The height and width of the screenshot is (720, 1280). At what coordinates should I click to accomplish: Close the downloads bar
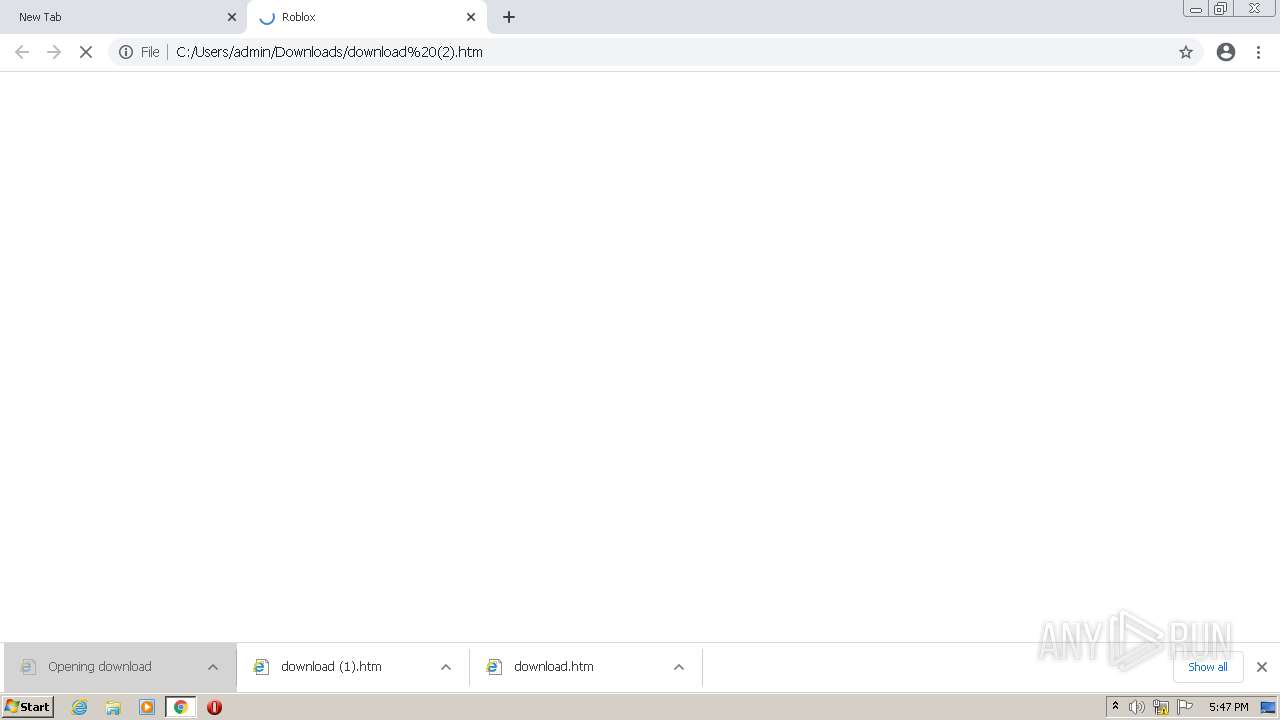click(1262, 667)
